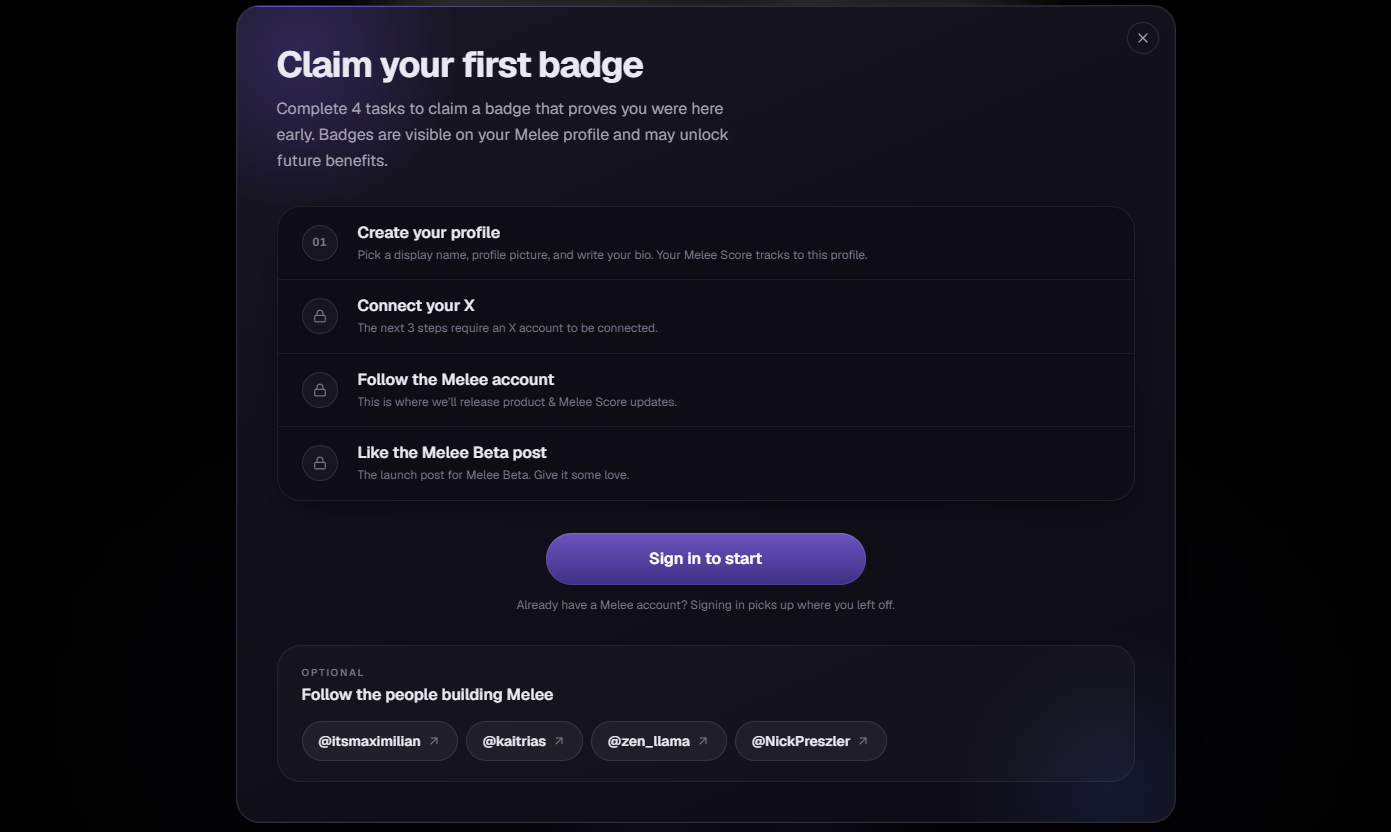Click the Claim your first badge heading
Screen dimensions: 1391x832
pyautogui.click(x=460, y=65)
